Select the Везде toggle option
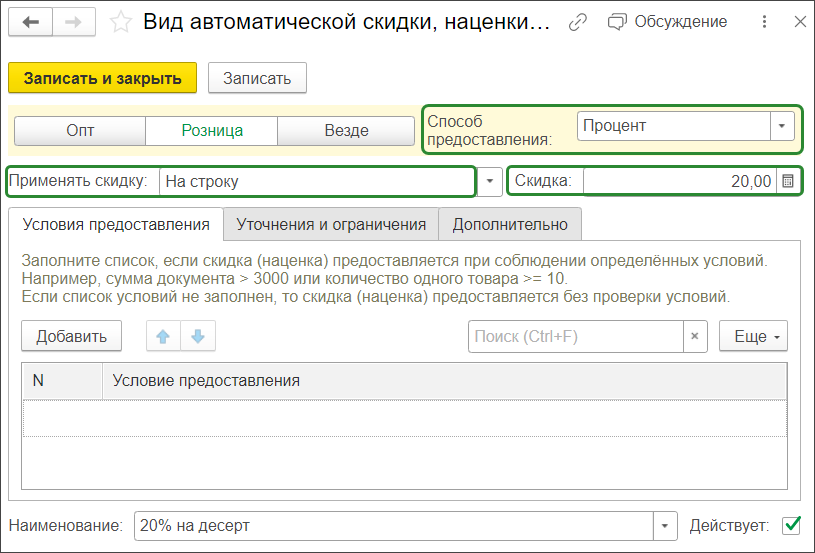815x553 pixels. pos(346,130)
